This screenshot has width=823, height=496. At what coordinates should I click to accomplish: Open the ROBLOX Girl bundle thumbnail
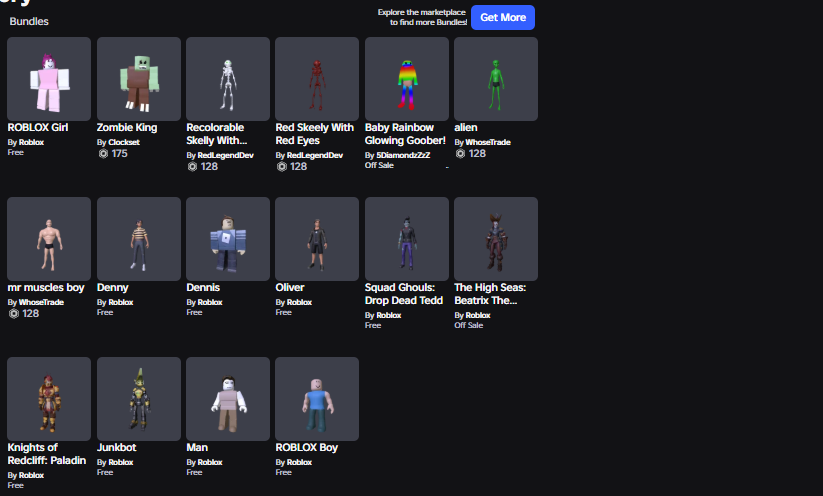(x=49, y=79)
